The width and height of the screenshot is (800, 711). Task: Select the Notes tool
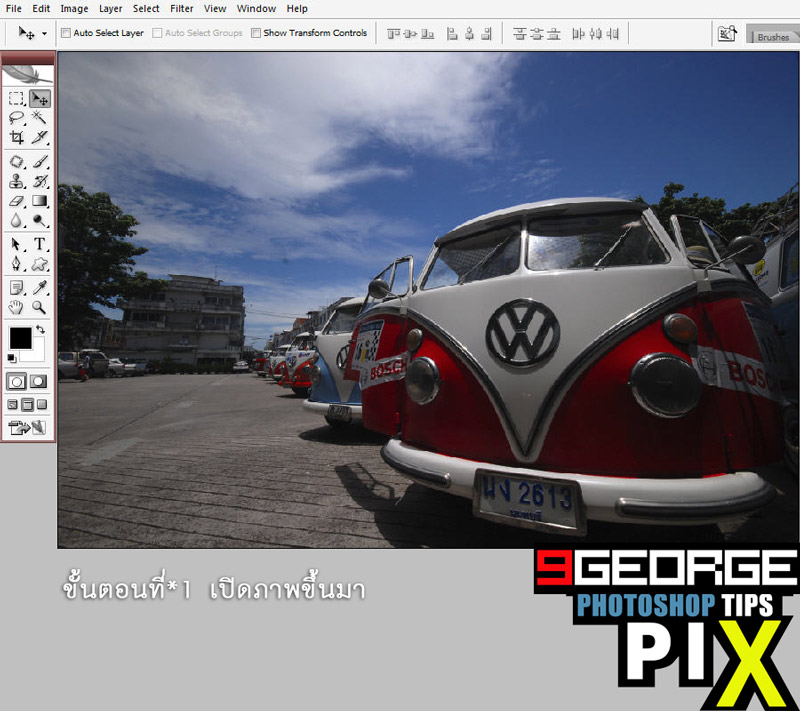(16, 288)
